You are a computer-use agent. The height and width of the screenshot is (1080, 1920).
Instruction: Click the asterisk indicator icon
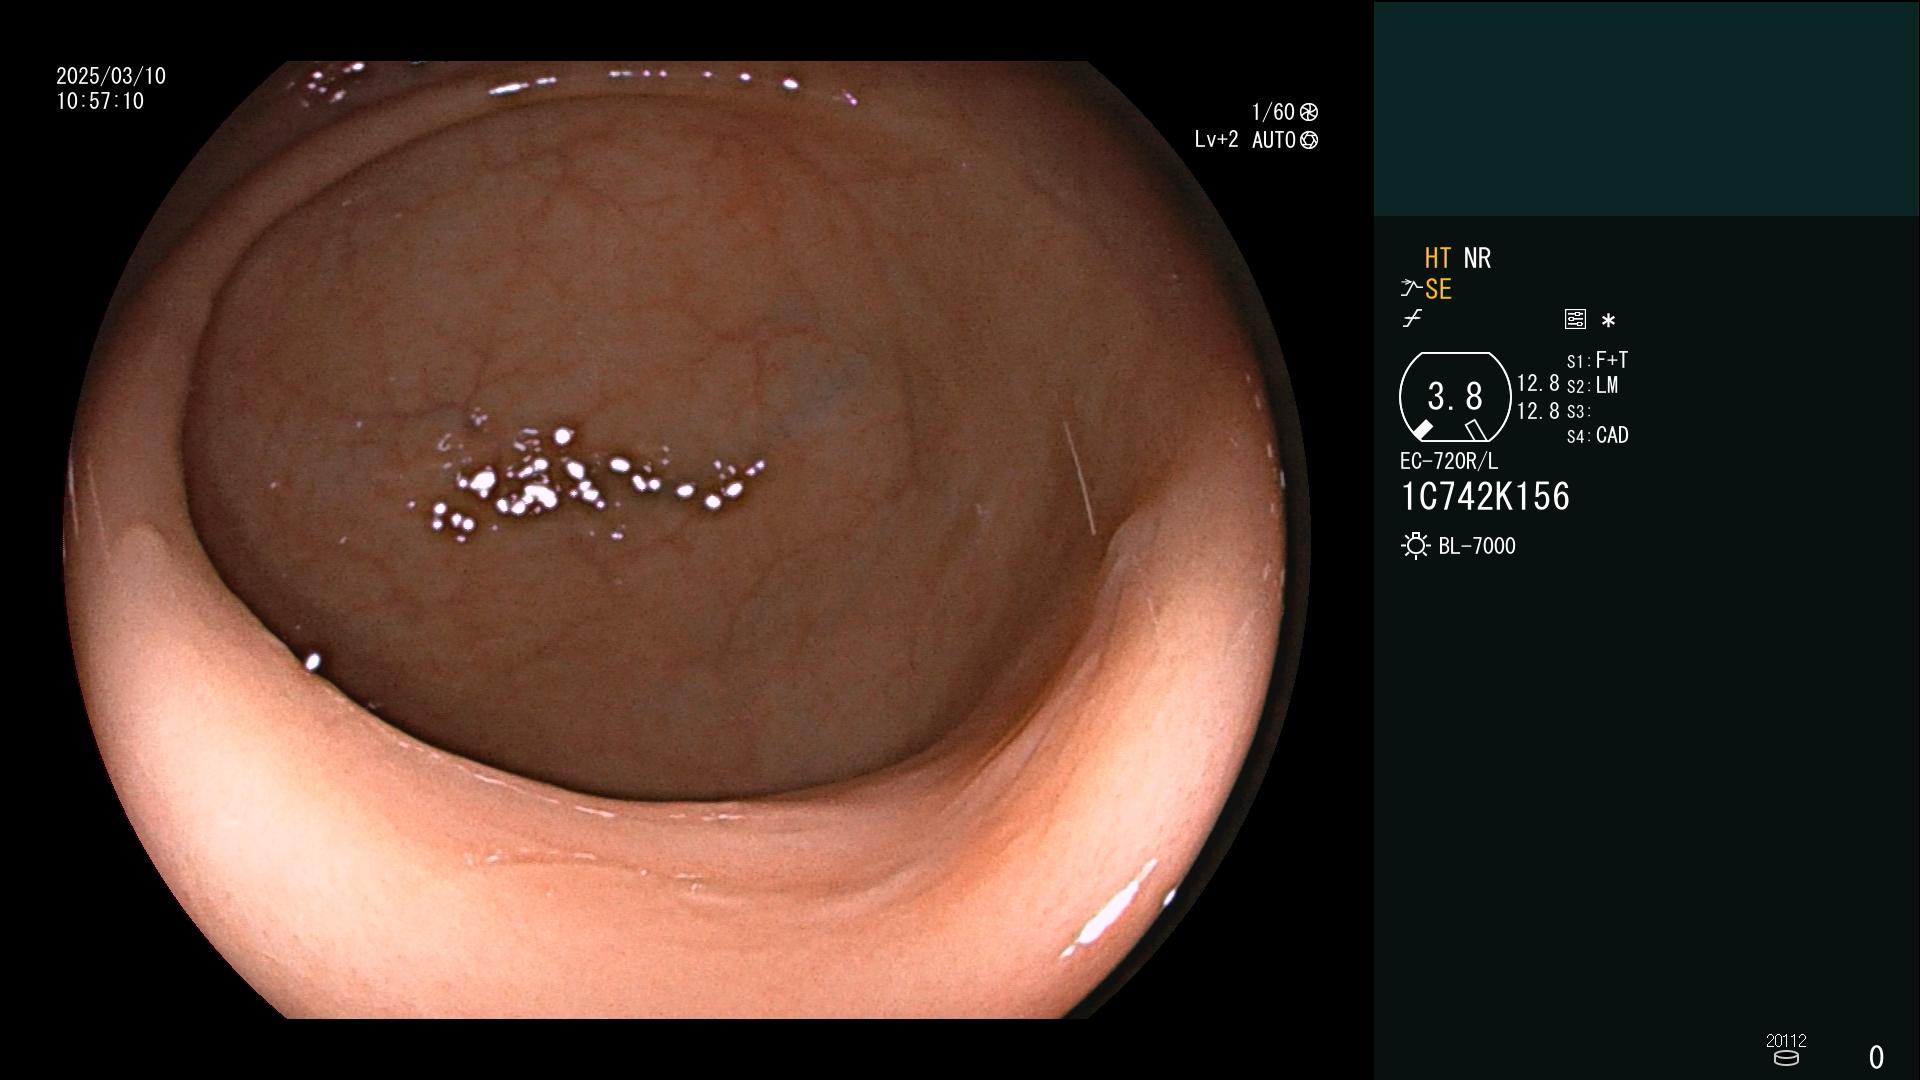(1608, 320)
